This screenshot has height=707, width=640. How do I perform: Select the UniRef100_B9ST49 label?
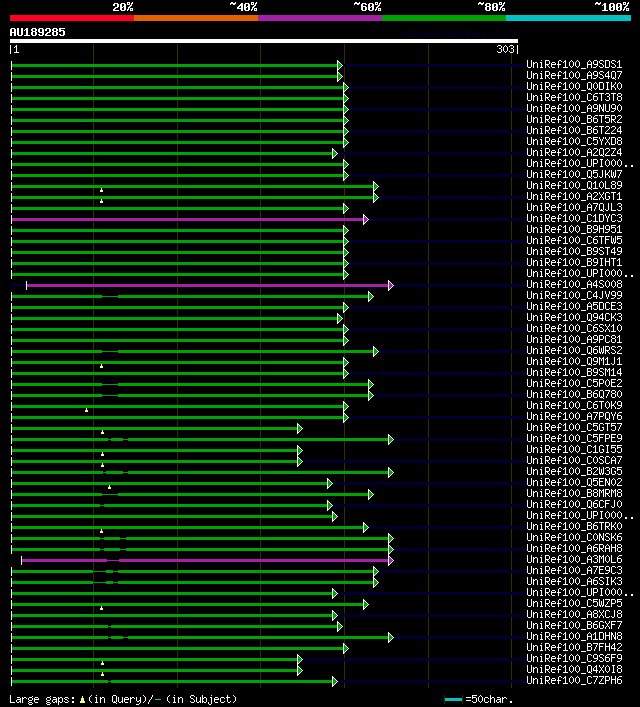[x=574, y=251]
